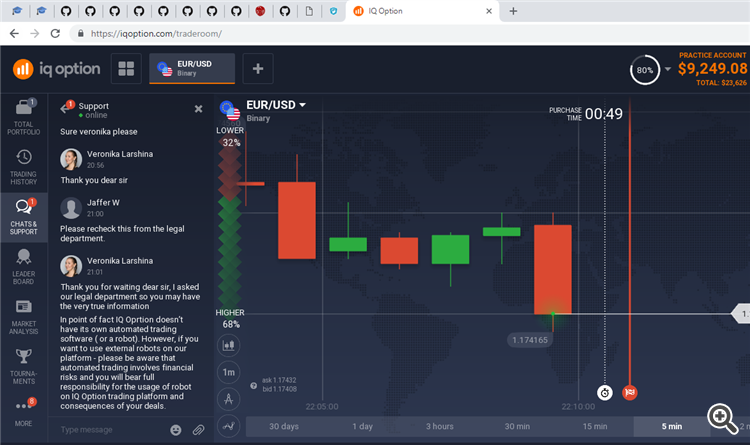750x445 pixels.
Task: Select 30 min time range
Action: click(517, 426)
